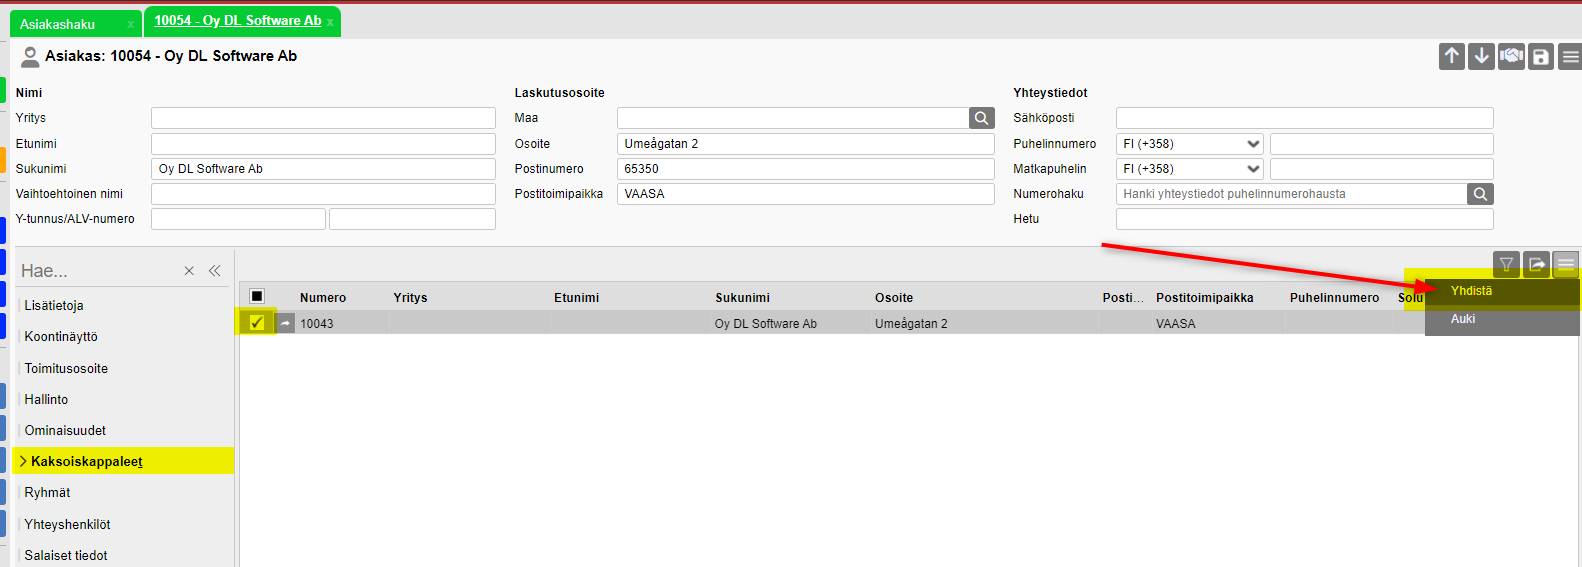1582x567 pixels.
Task: Click the first Y-tunnus/ALV-numero field
Action: click(238, 219)
